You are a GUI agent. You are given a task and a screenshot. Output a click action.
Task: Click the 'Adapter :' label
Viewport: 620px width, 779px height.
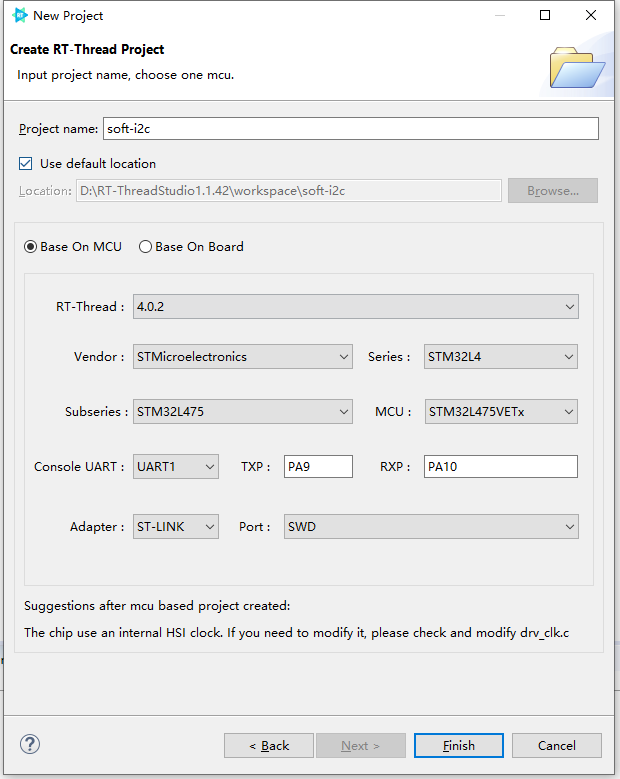97,527
